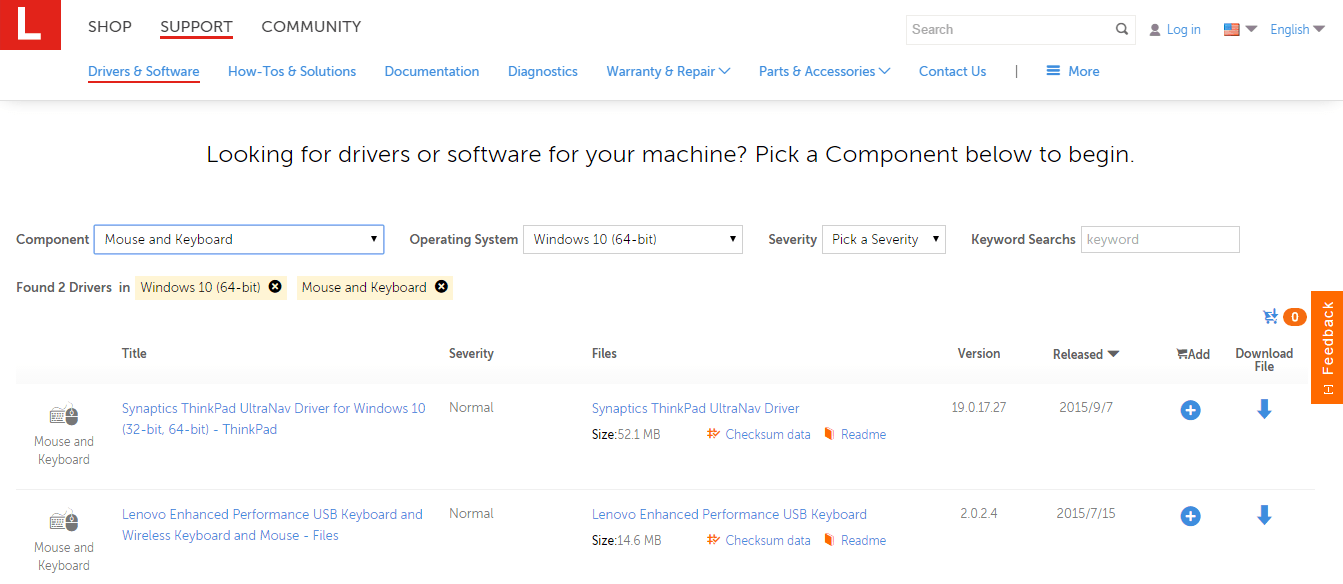Sort drivers by Released date
Screen dimensions: 1343x584
[x=1086, y=354]
